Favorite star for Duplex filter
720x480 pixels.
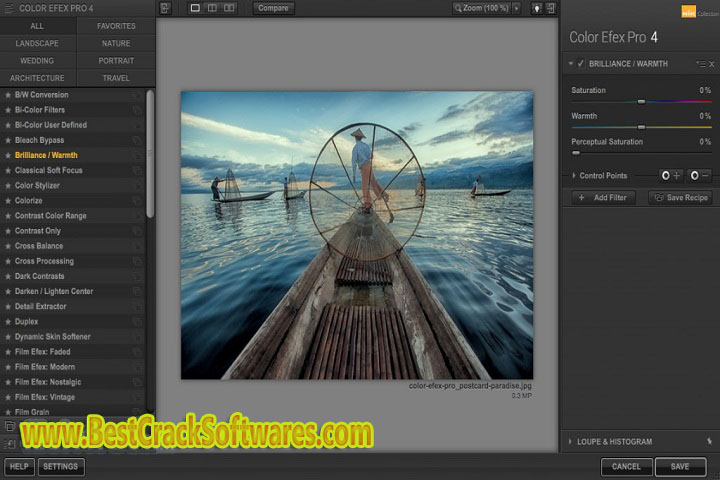pyautogui.click(x=8, y=322)
